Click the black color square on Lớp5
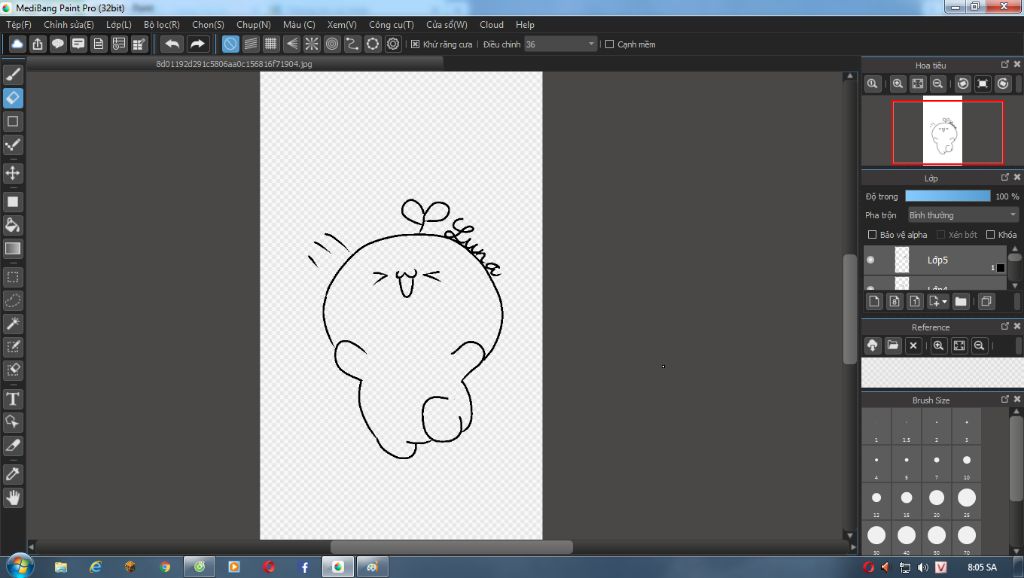The width and height of the screenshot is (1024, 578). click(1000, 268)
